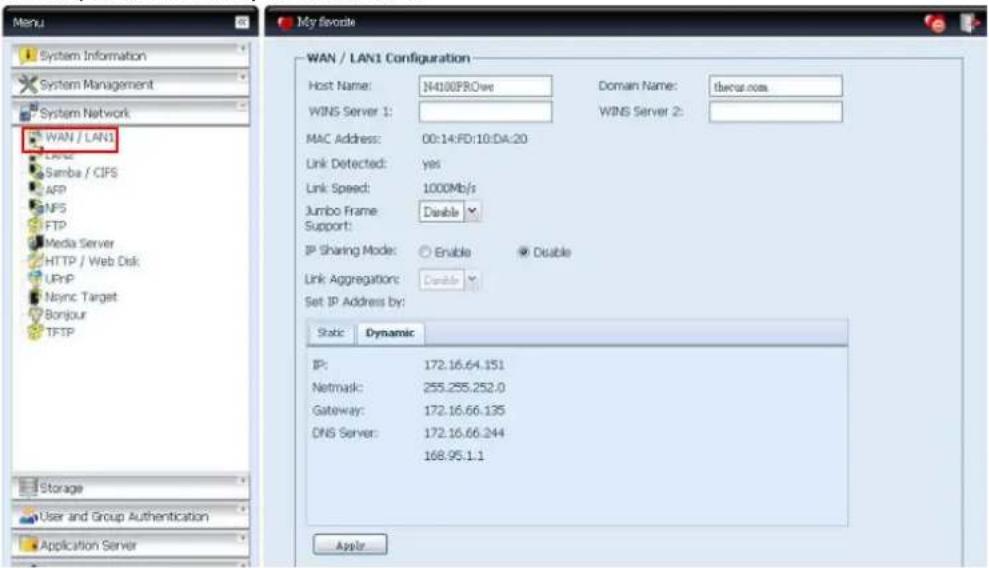Click the Application Server icon
The height and width of the screenshot is (568, 989).
pyautogui.click(x=28, y=545)
